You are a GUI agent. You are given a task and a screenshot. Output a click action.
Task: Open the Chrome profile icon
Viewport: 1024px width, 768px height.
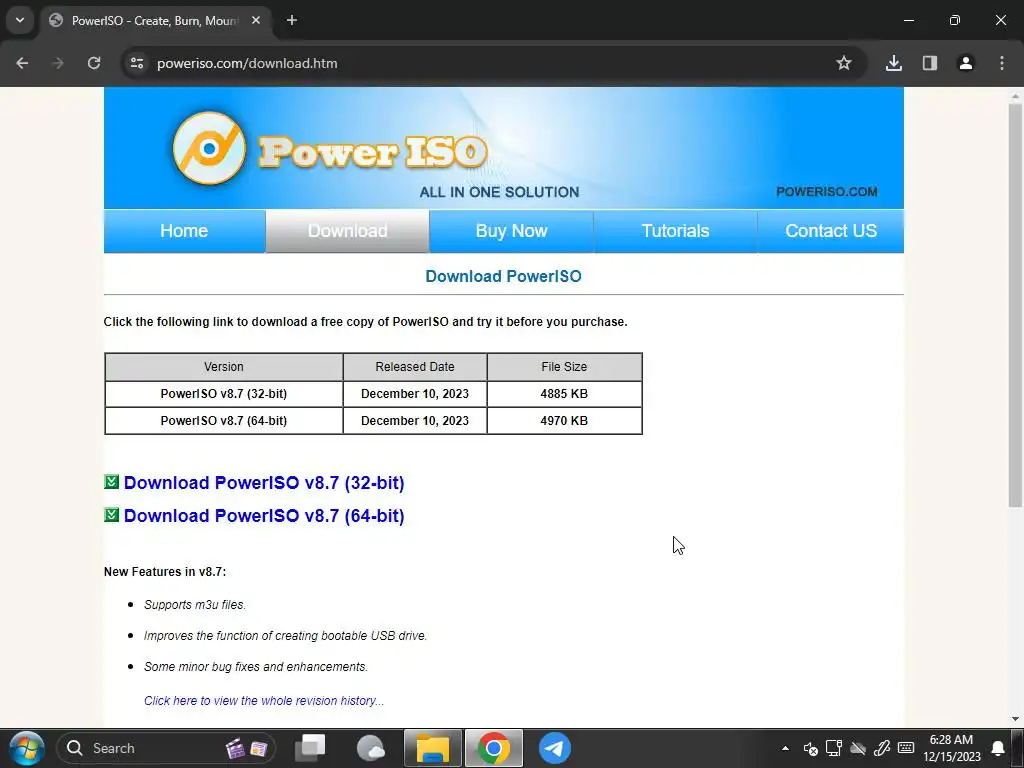click(x=966, y=63)
